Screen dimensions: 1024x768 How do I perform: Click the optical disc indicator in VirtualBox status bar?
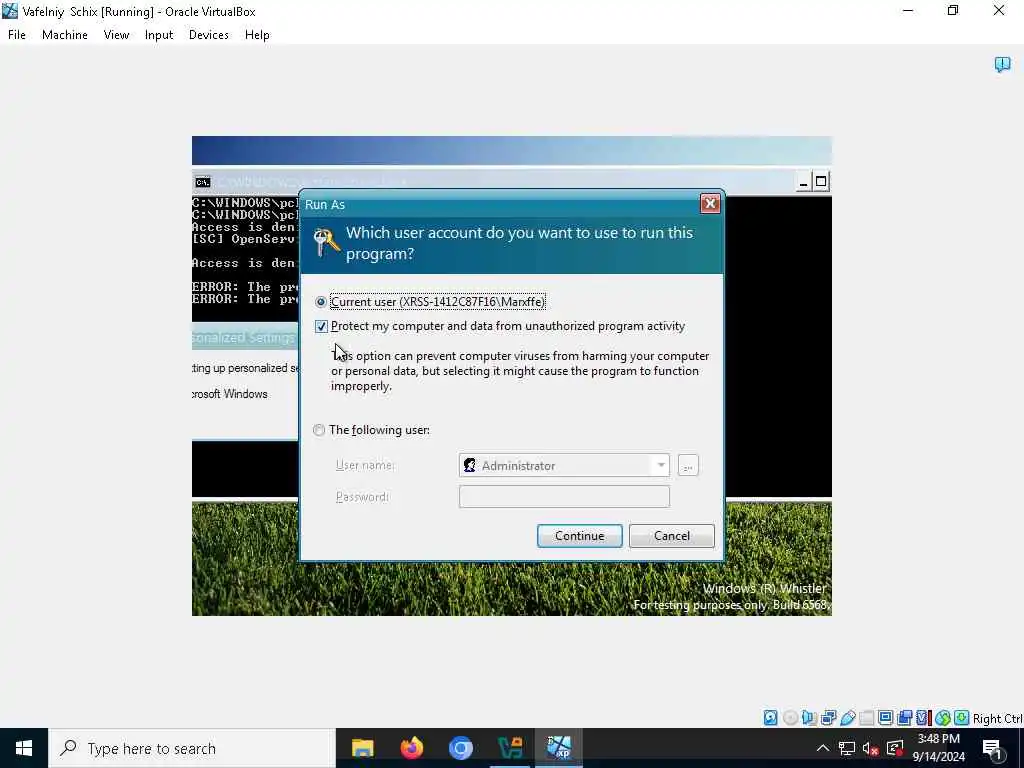point(790,718)
